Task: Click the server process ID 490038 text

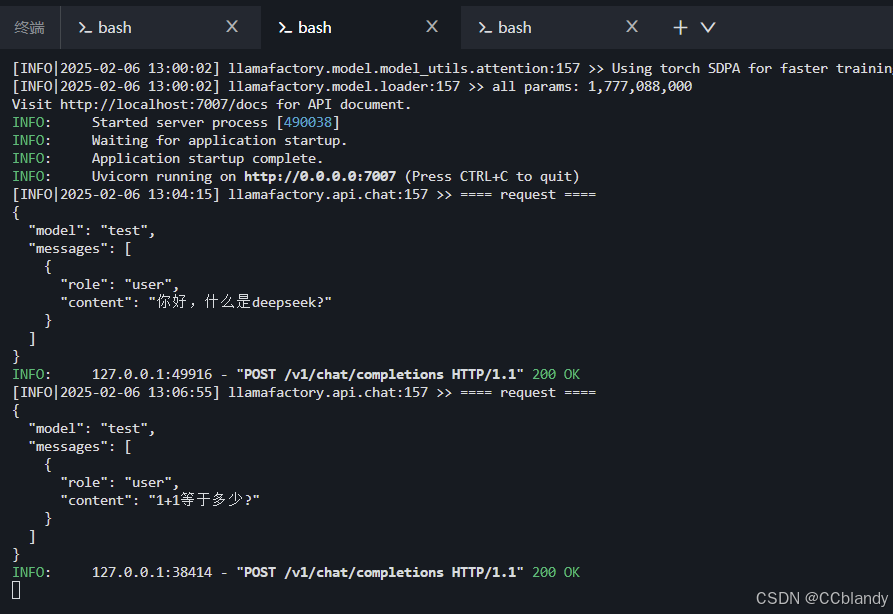Action: (307, 122)
